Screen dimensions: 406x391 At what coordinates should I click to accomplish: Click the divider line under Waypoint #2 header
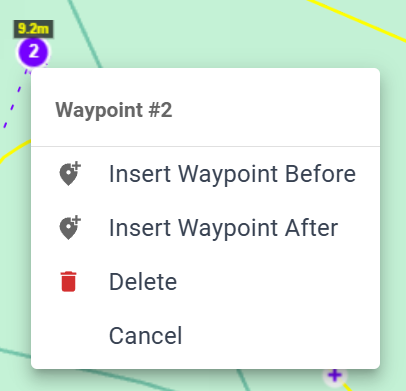pyautogui.click(x=205, y=146)
